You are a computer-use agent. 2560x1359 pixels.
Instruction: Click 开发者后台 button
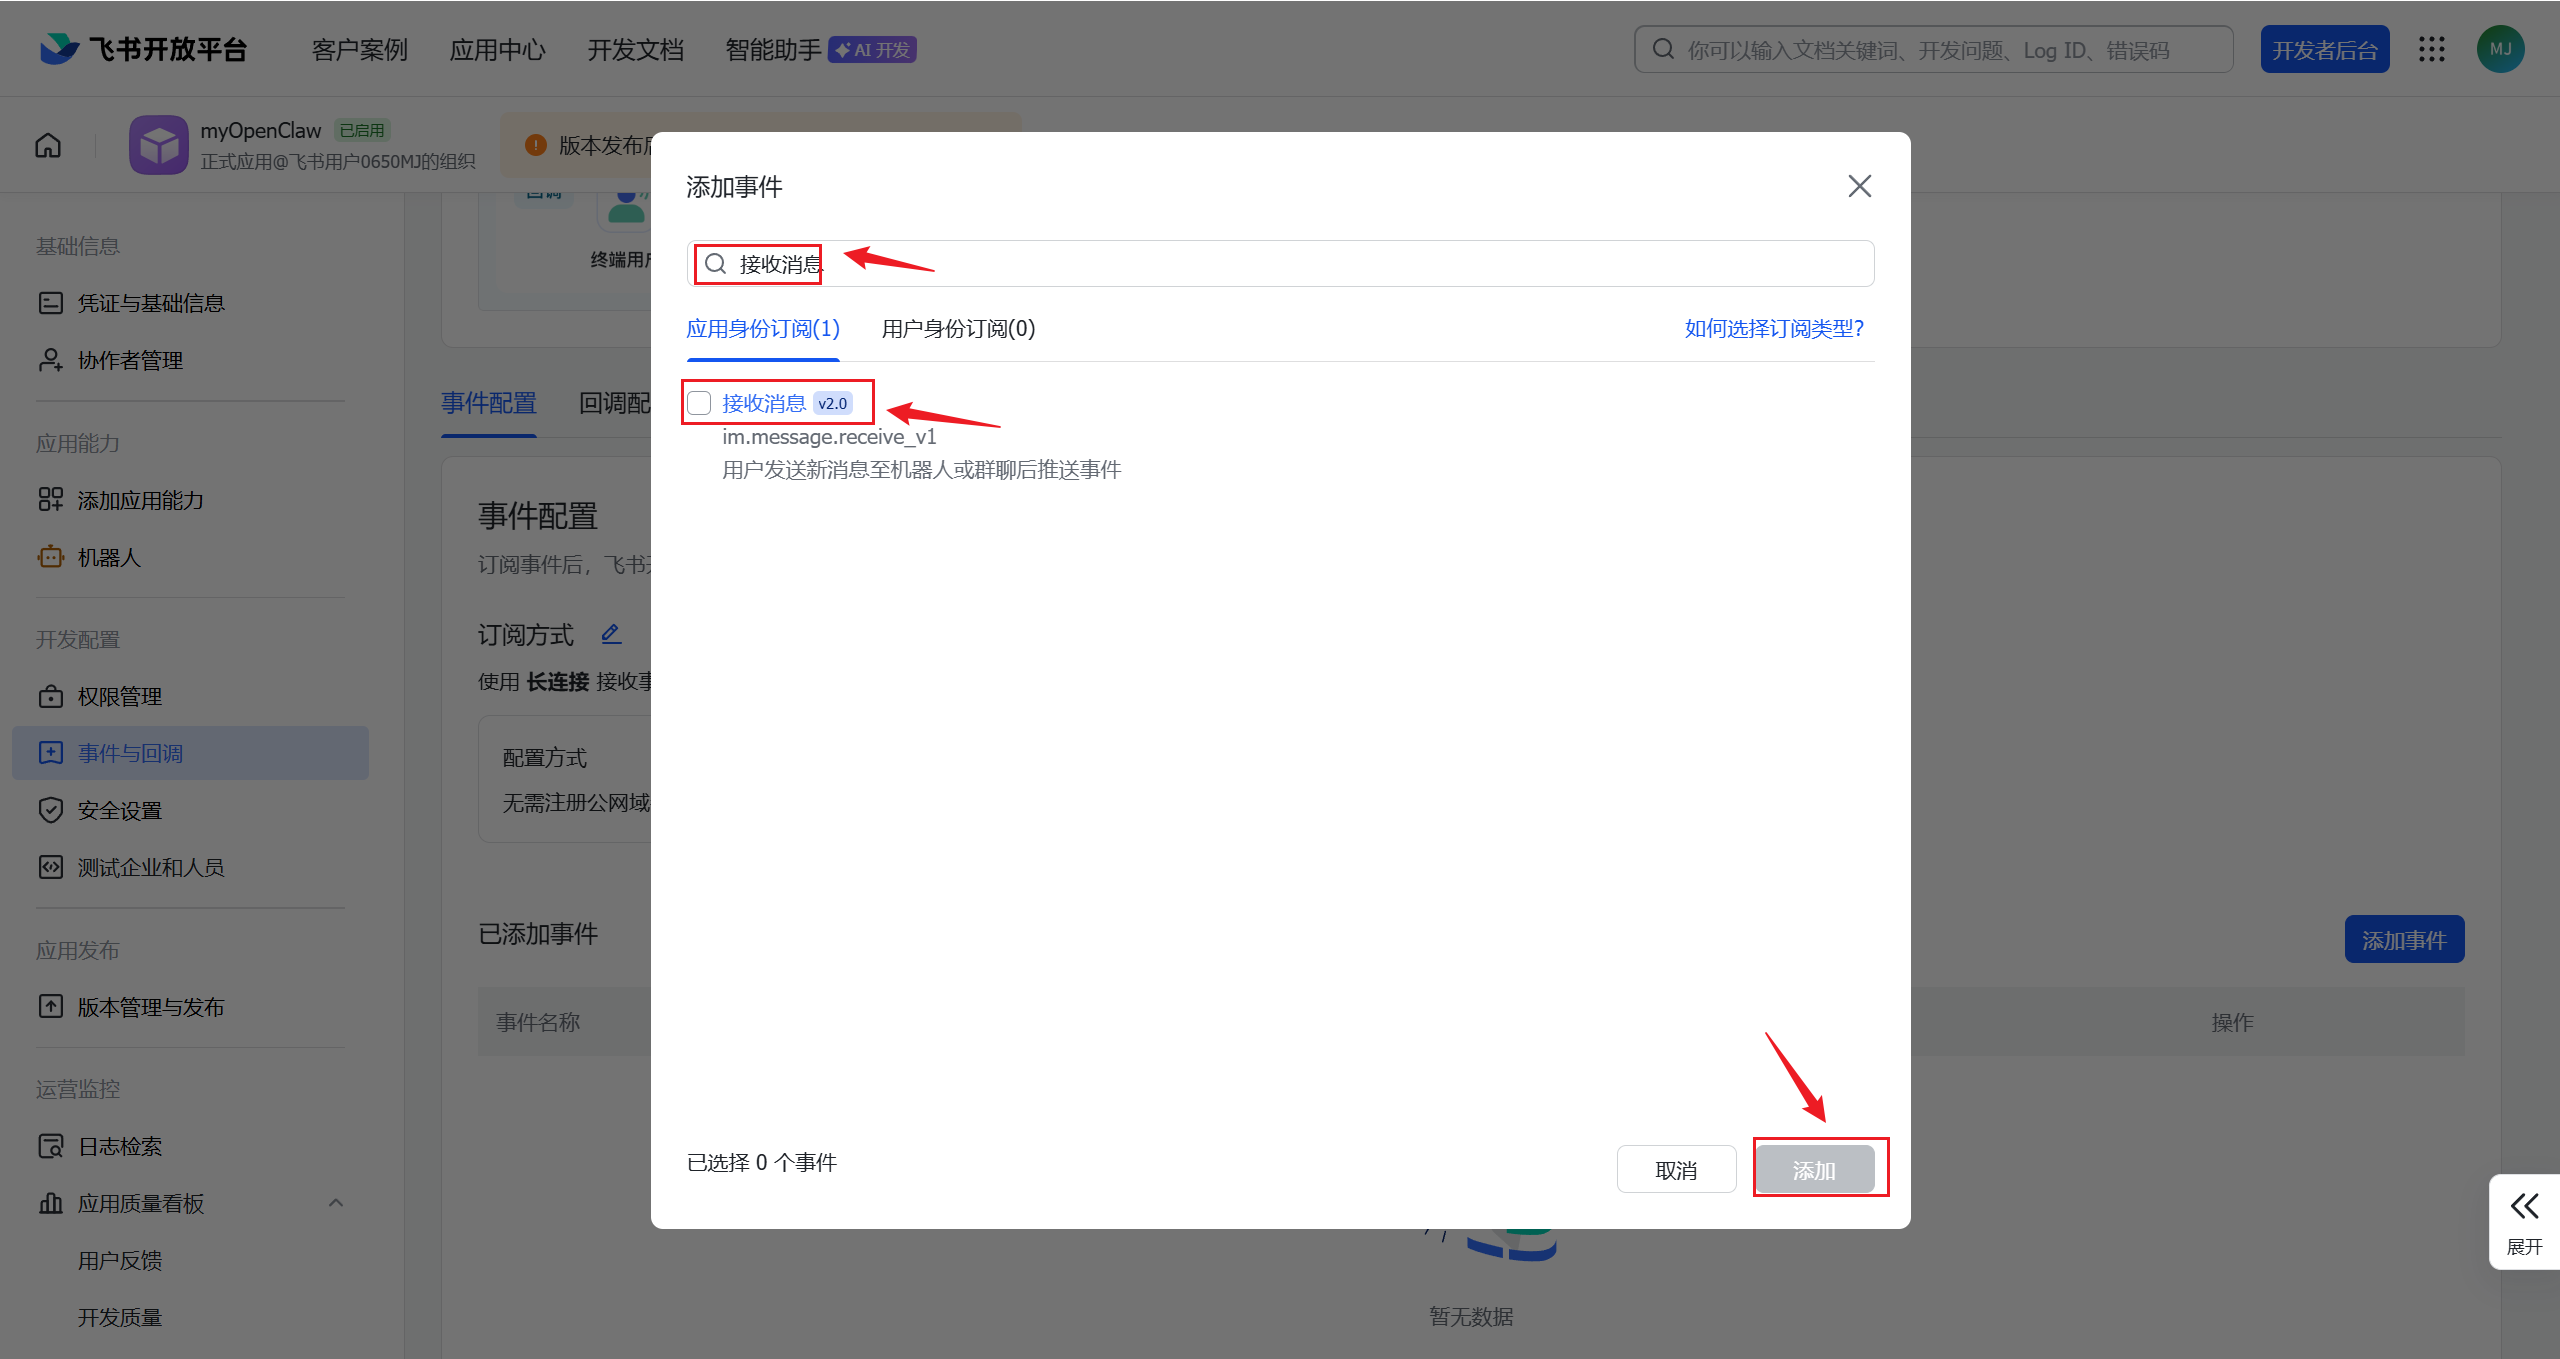point(2325,49)
